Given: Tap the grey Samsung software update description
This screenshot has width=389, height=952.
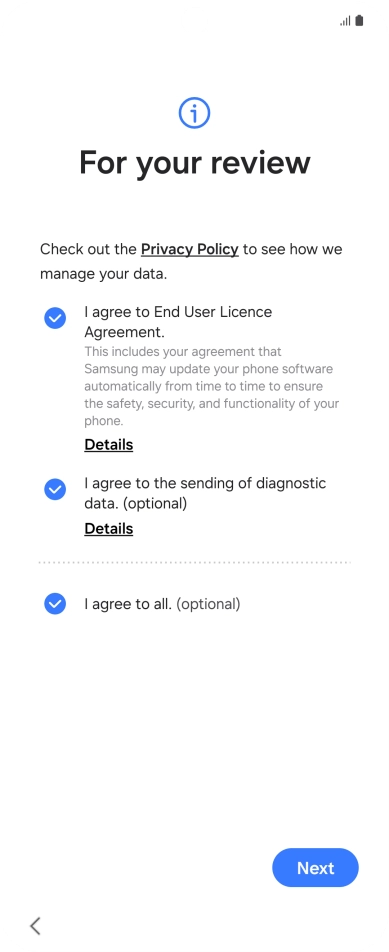Looking at the screenshot, I should tap(211, 386).
